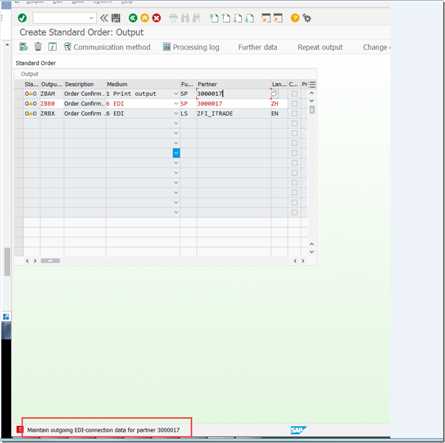Click the Find binoculars icon

[185, 18]
